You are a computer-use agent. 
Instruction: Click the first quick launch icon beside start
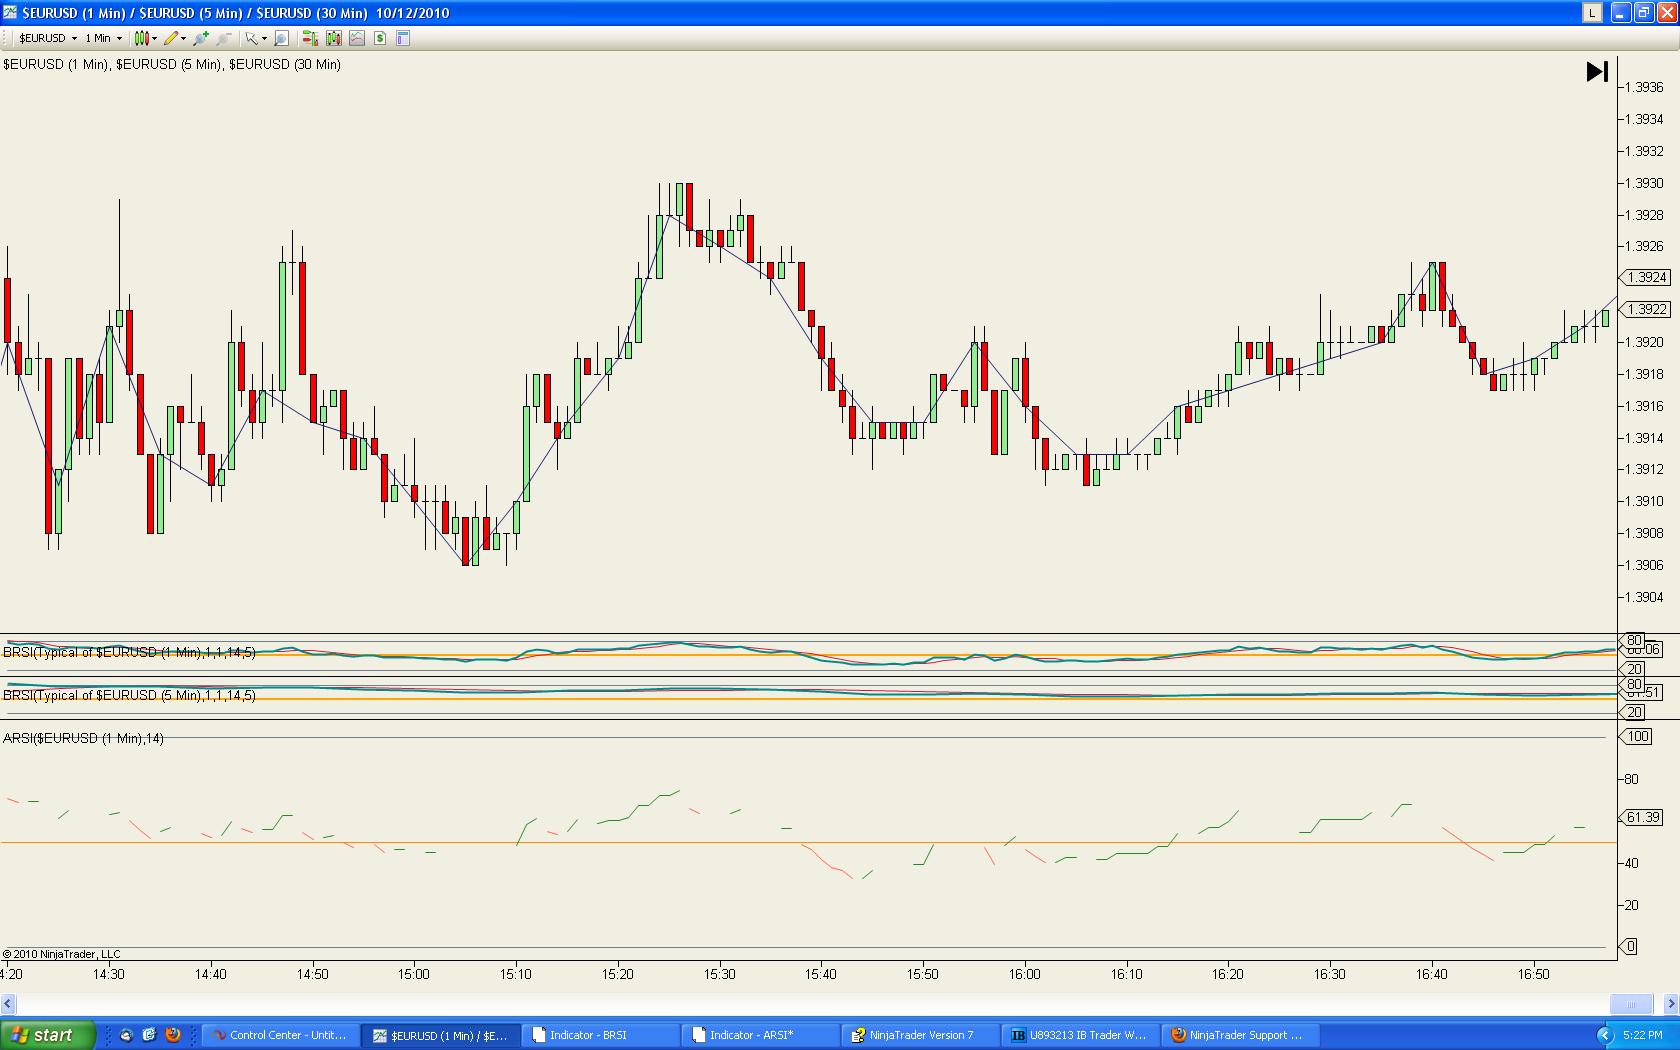(126, 1035)
